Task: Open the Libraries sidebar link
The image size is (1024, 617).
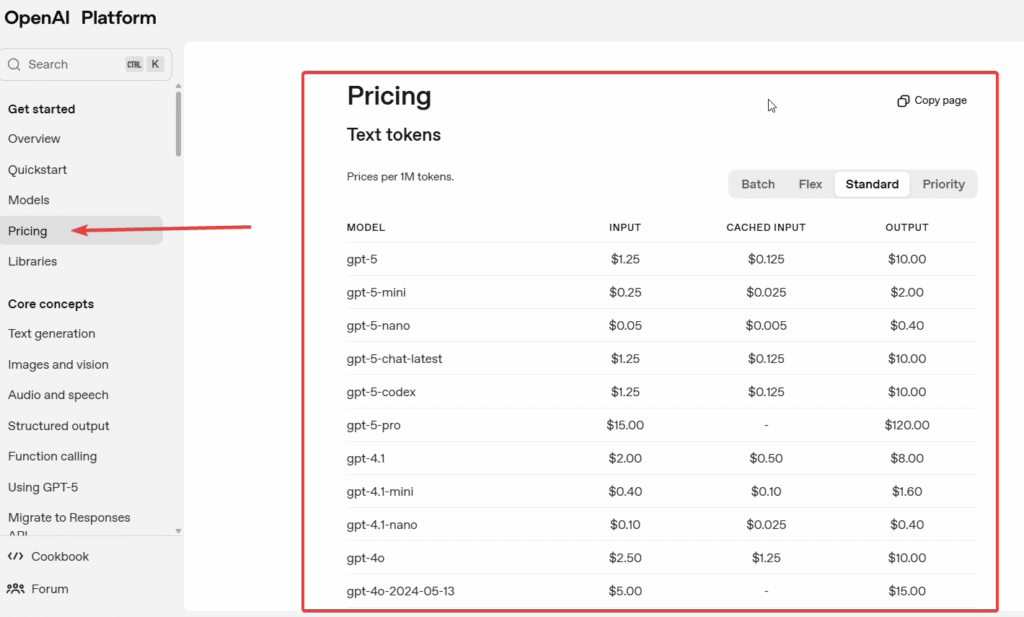Action: point(33,261)
